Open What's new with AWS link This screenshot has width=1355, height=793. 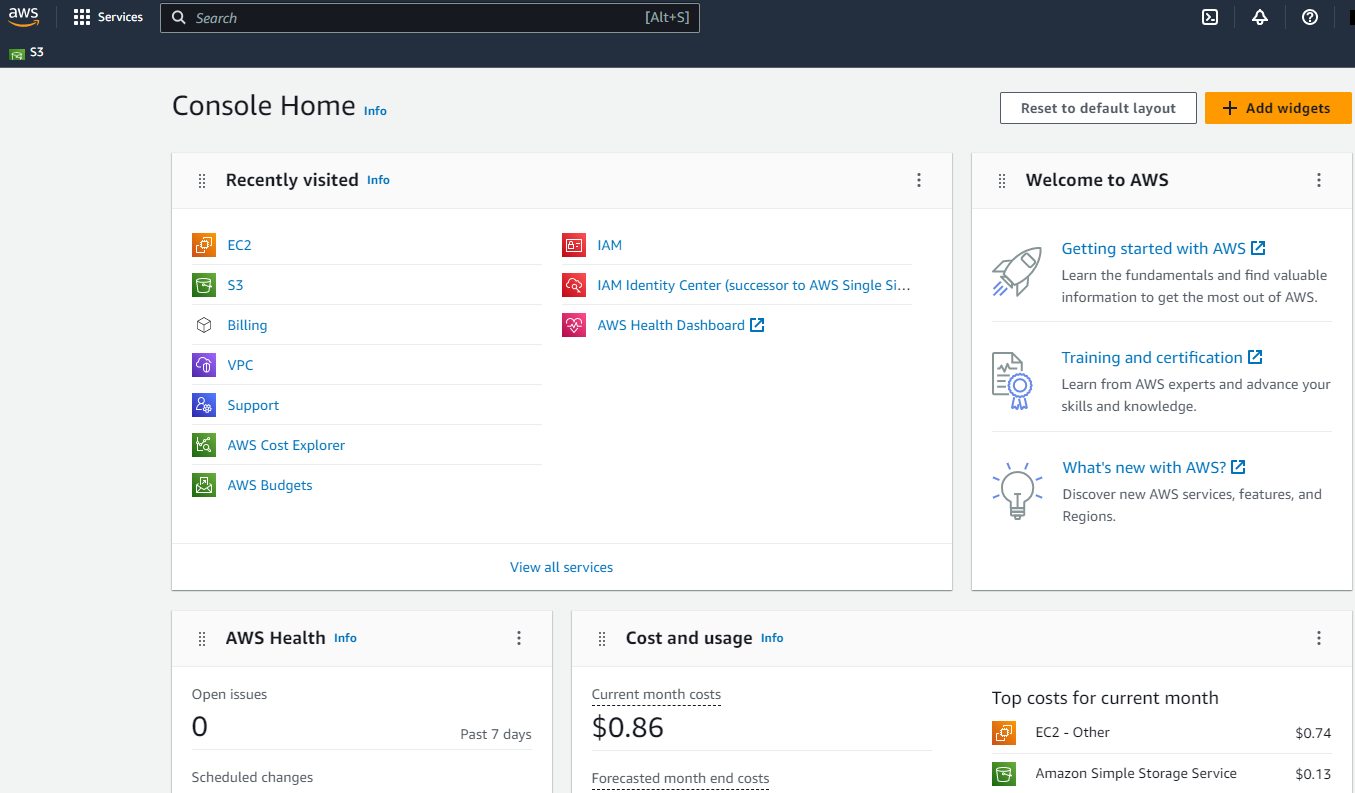pos(1154,467)
